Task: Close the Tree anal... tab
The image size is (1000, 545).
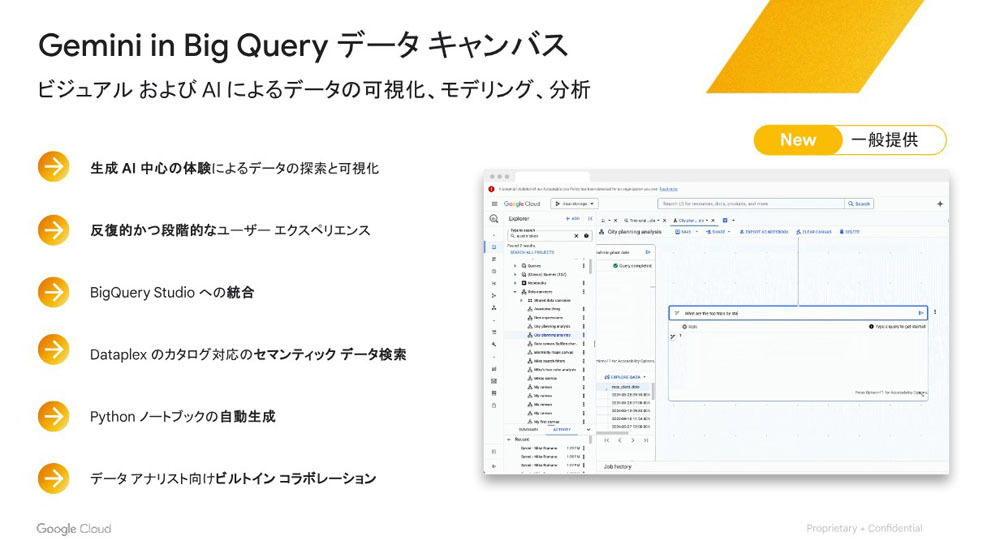Action: click(665, 221)
